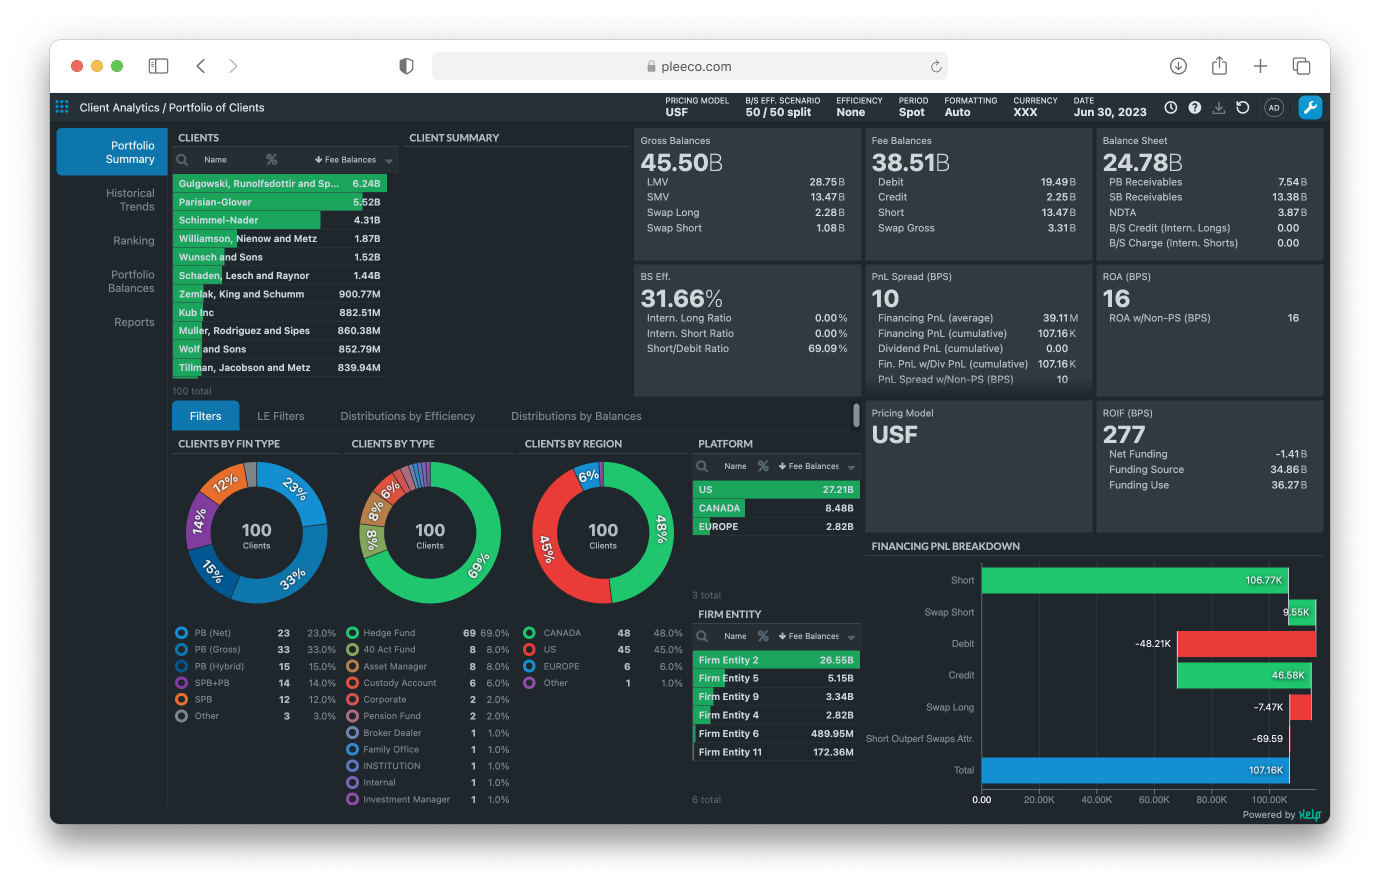Viewport: 1380px width, 884px height.
Task: Open the Pricing Model USF selector
Action: (x=677, y=112)
